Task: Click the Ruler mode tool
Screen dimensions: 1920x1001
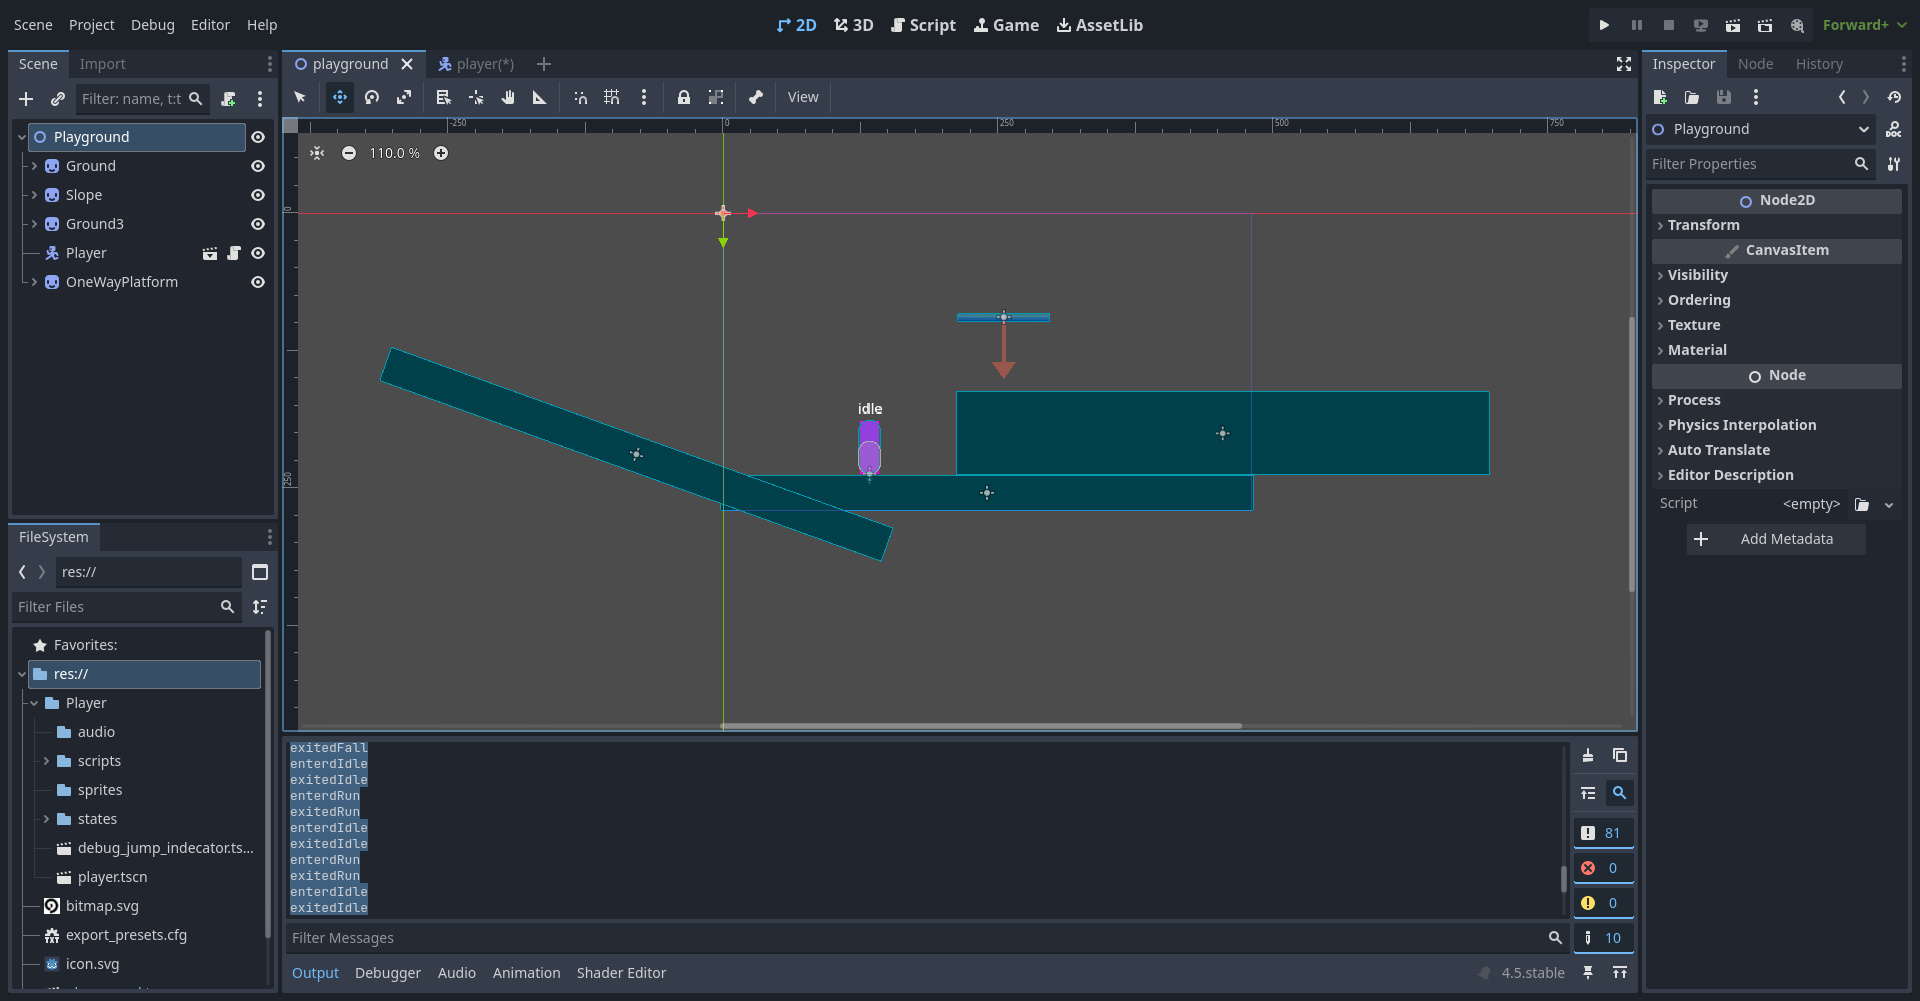Action: [x=540, y=97]
